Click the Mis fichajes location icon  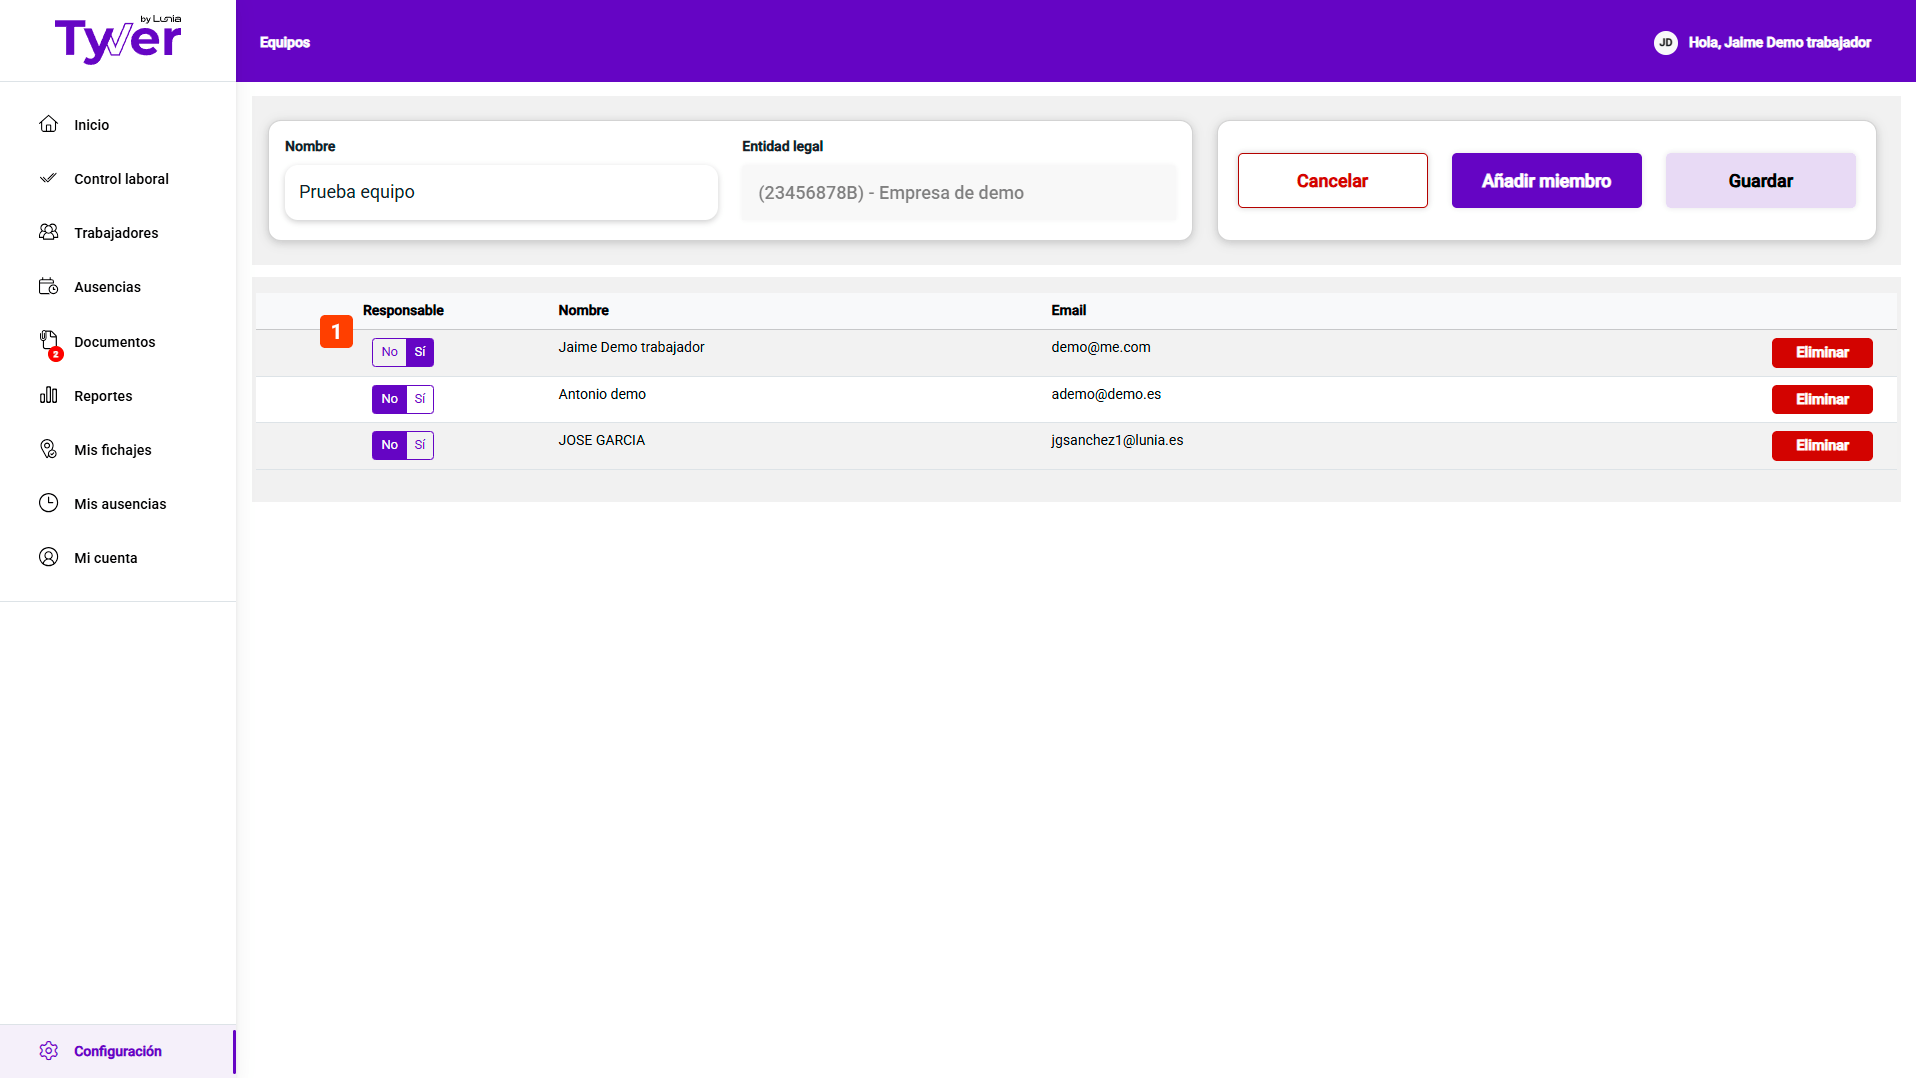coord(48,449)
